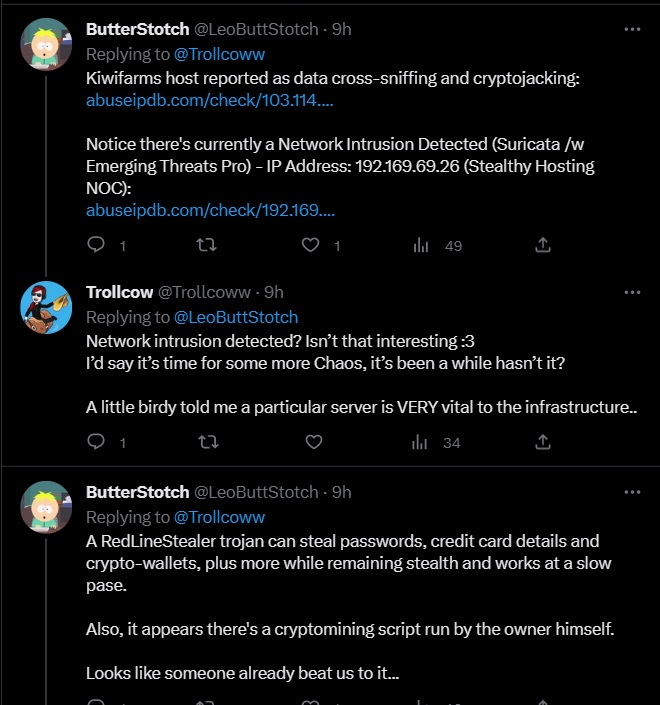The width and height of the screenshot is (660, 705).
Task: Retweet Trollcow's tweet
Action: (206, 442)
